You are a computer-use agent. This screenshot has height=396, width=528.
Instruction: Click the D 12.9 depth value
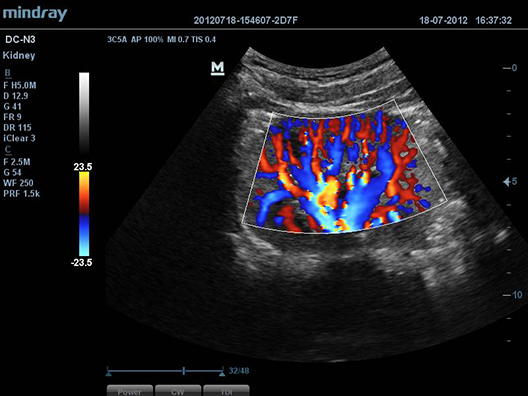[16, 96]
